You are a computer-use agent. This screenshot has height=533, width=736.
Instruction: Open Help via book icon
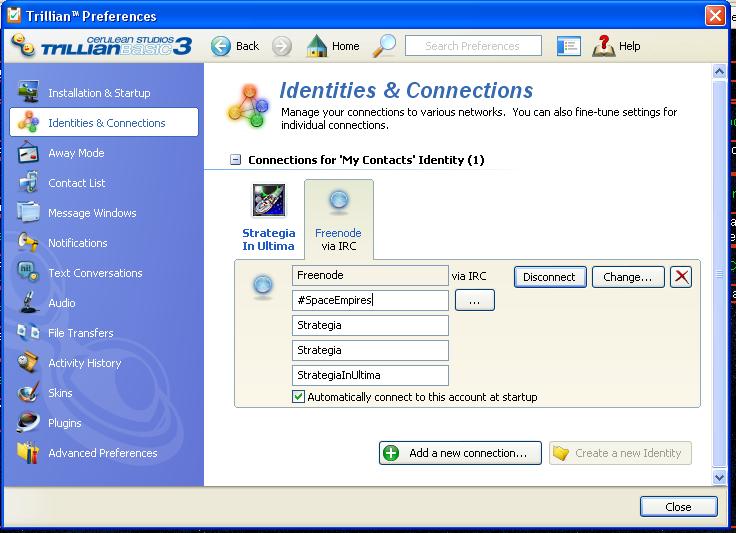pyautogui.click(x=603, y=46)
